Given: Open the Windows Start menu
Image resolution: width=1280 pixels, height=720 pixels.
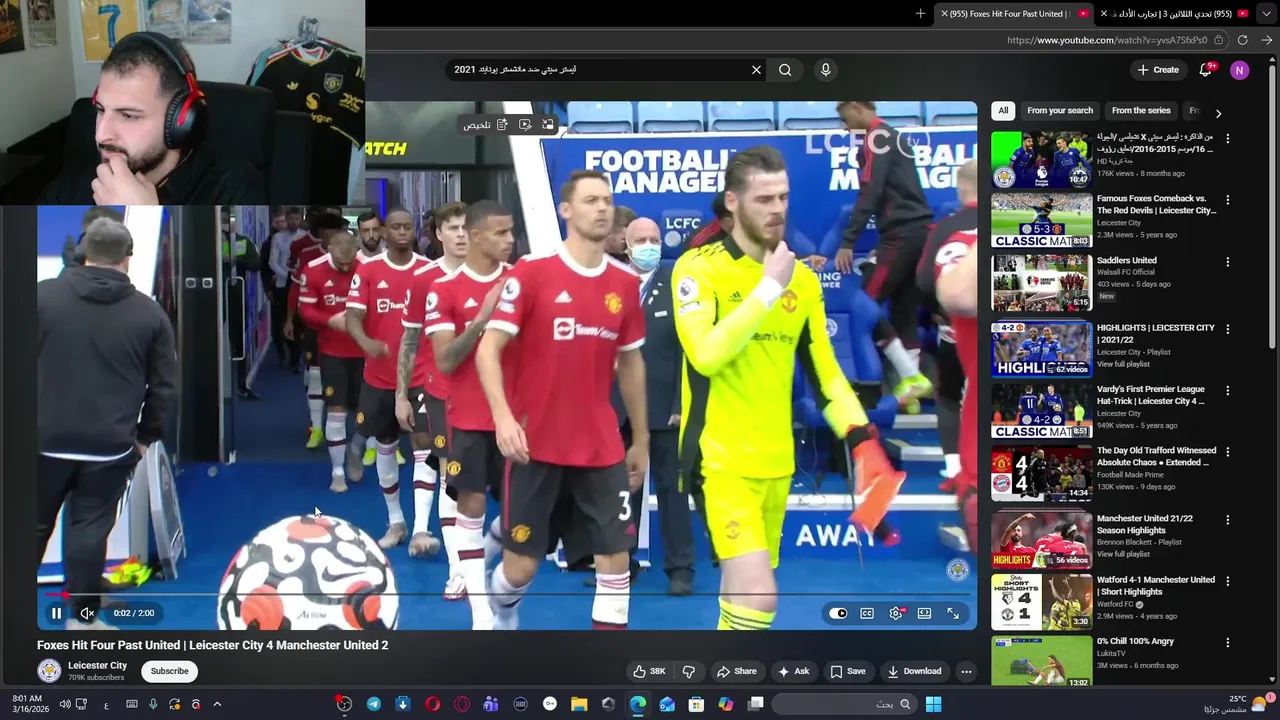Looking at the screenshot, I should tap(933, 704).
